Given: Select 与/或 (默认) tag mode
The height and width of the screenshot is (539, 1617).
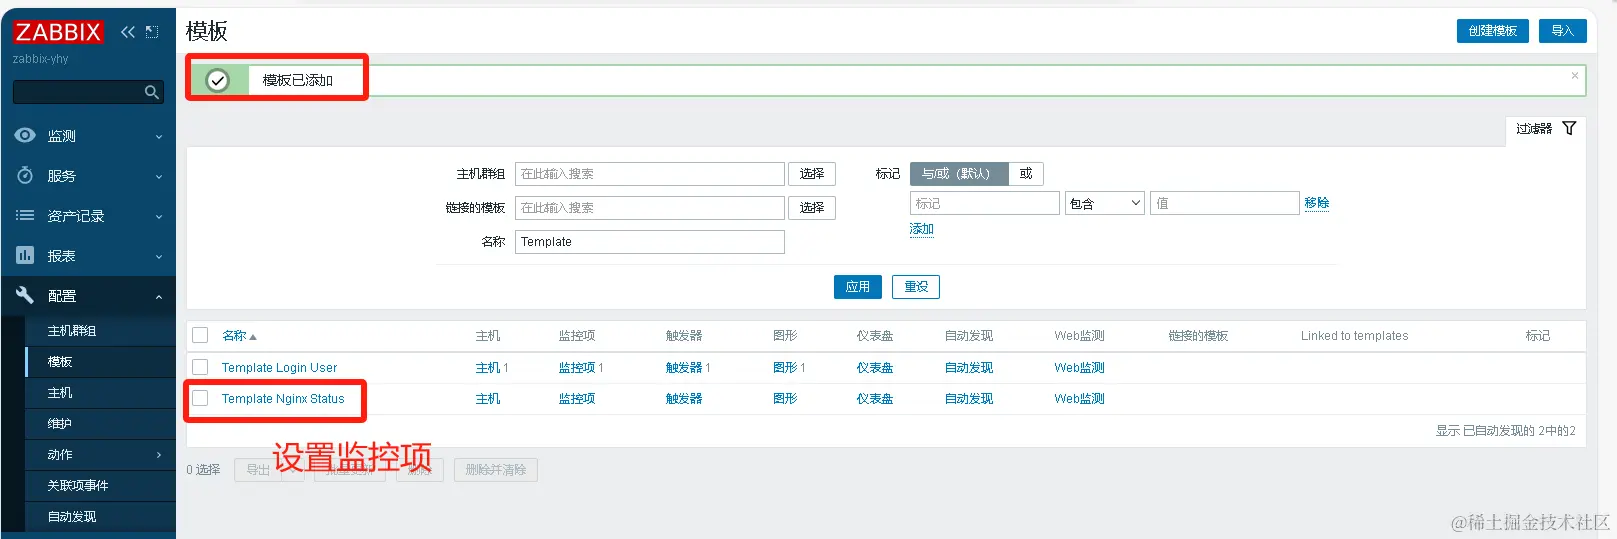Looking at the screenshot, I should [959, 174].
